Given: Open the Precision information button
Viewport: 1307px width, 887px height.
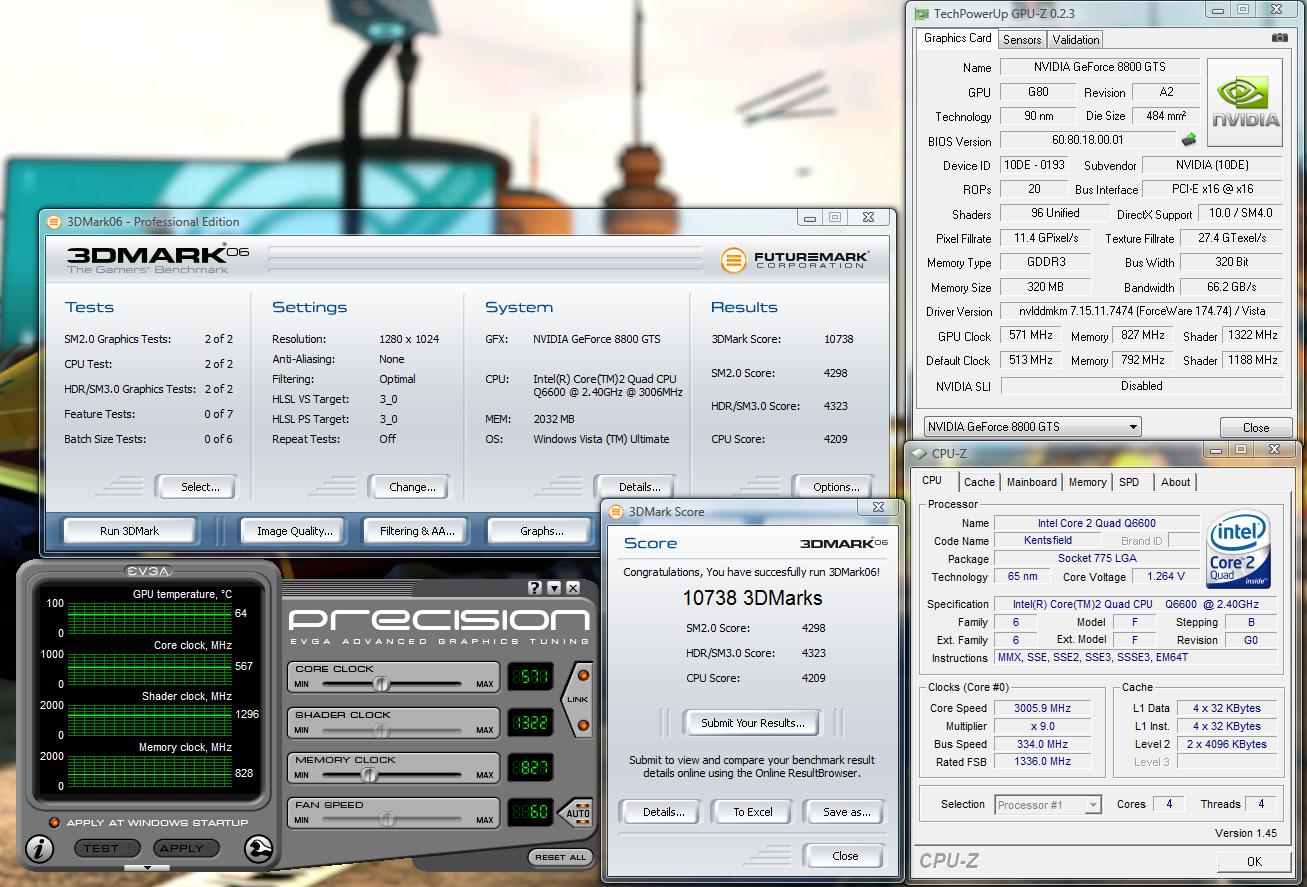Looking at the screenshot, I should tap(39, 849).
